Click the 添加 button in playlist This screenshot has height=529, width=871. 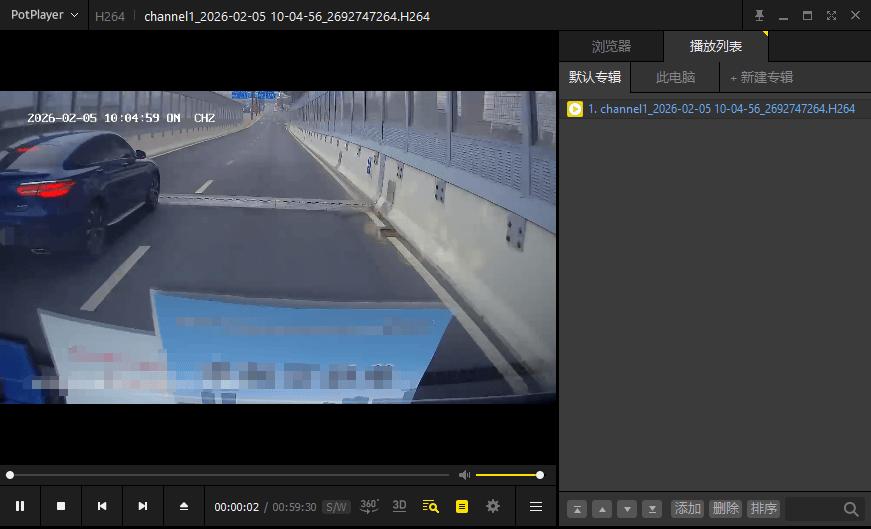tap(687, 508)
